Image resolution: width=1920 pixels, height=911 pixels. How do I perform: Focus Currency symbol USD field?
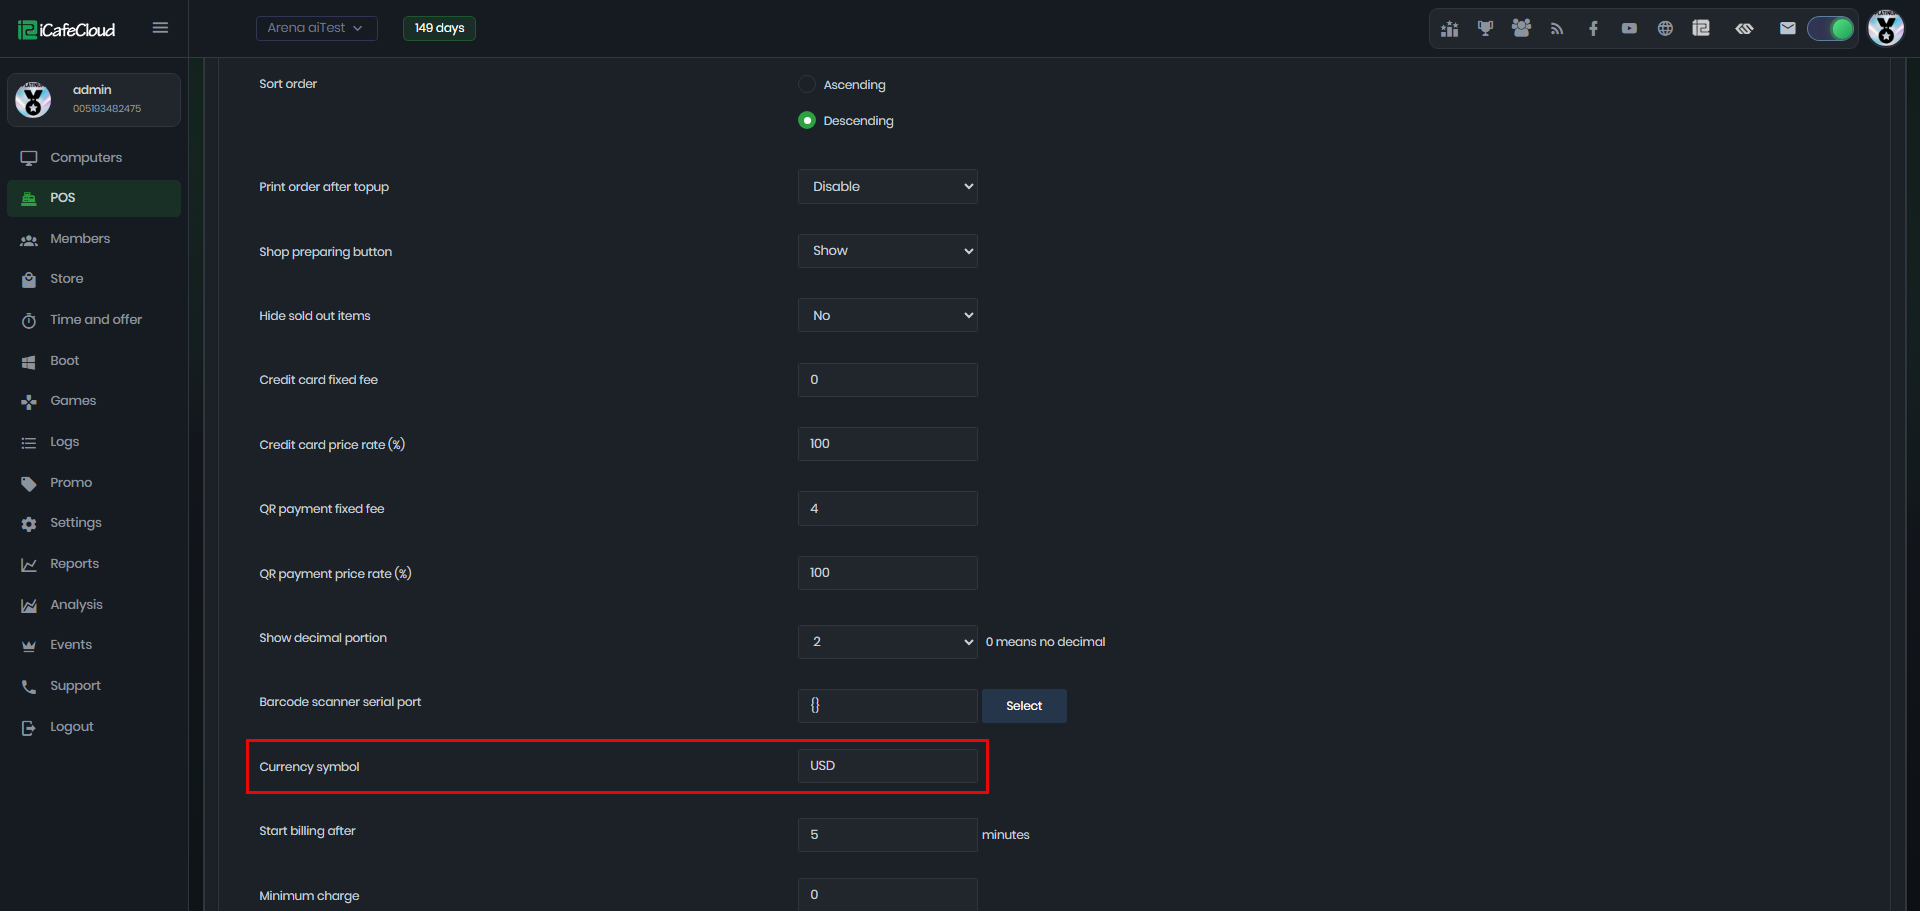887,766
